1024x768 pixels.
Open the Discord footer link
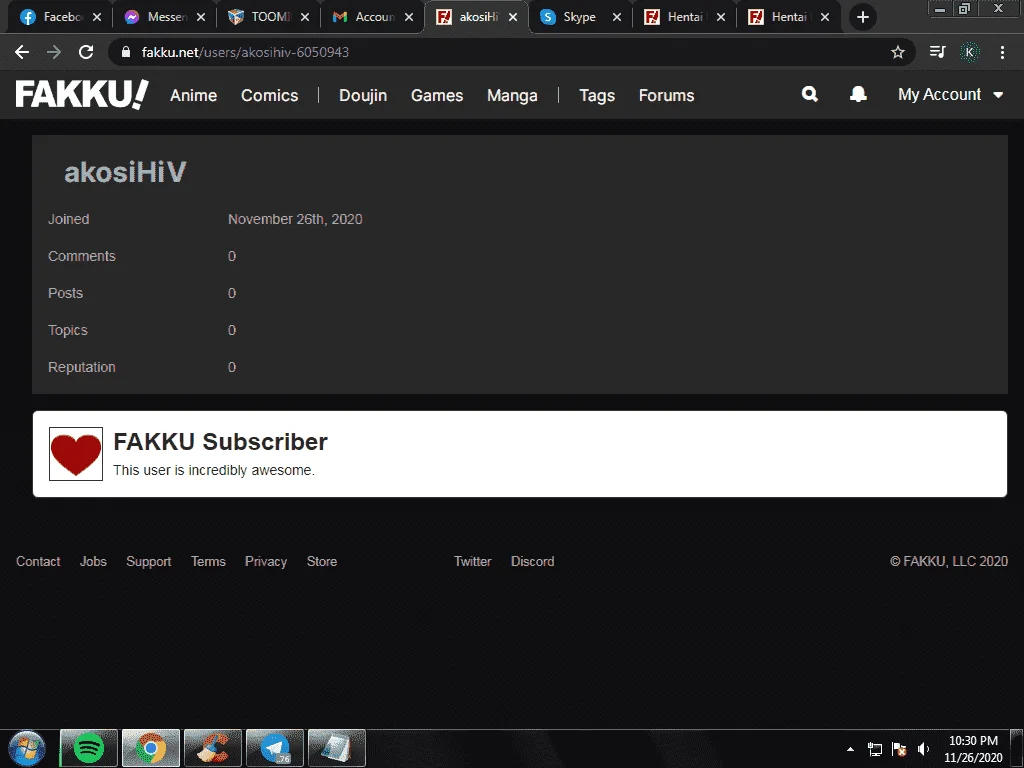tap(532, 562)
